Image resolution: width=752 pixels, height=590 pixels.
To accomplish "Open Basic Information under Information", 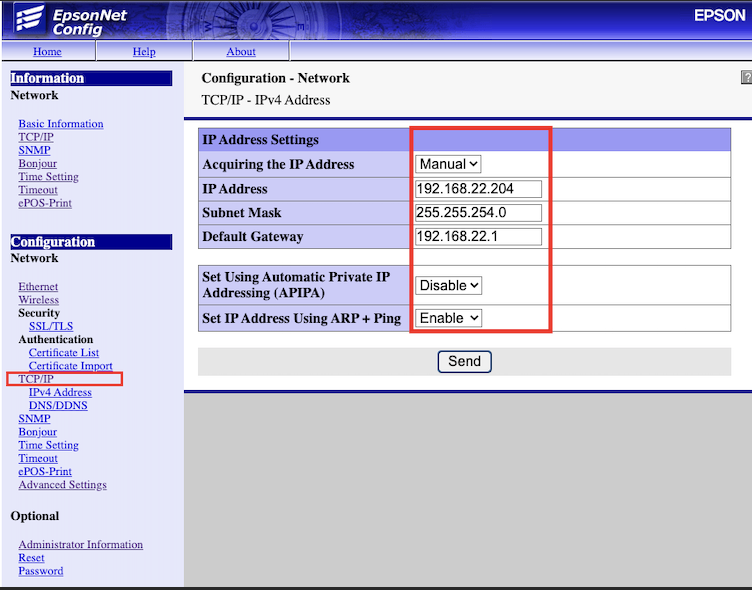I will click(x=61, y=124).
